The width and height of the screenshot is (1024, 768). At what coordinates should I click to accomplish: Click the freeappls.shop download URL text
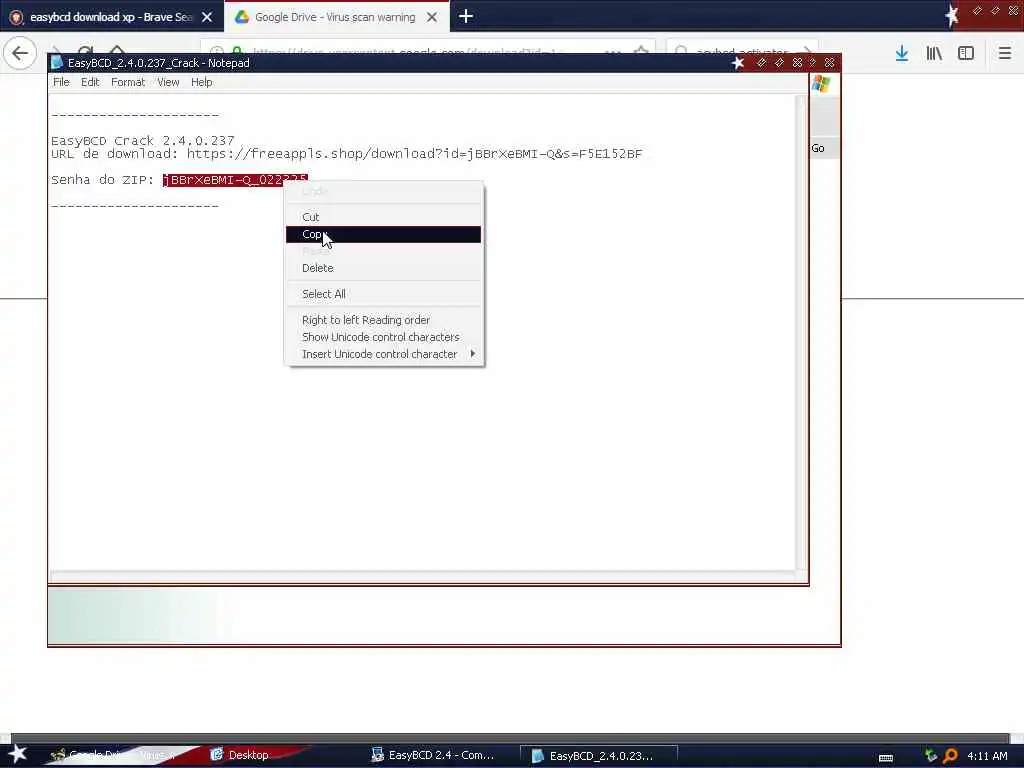(414, 154)
